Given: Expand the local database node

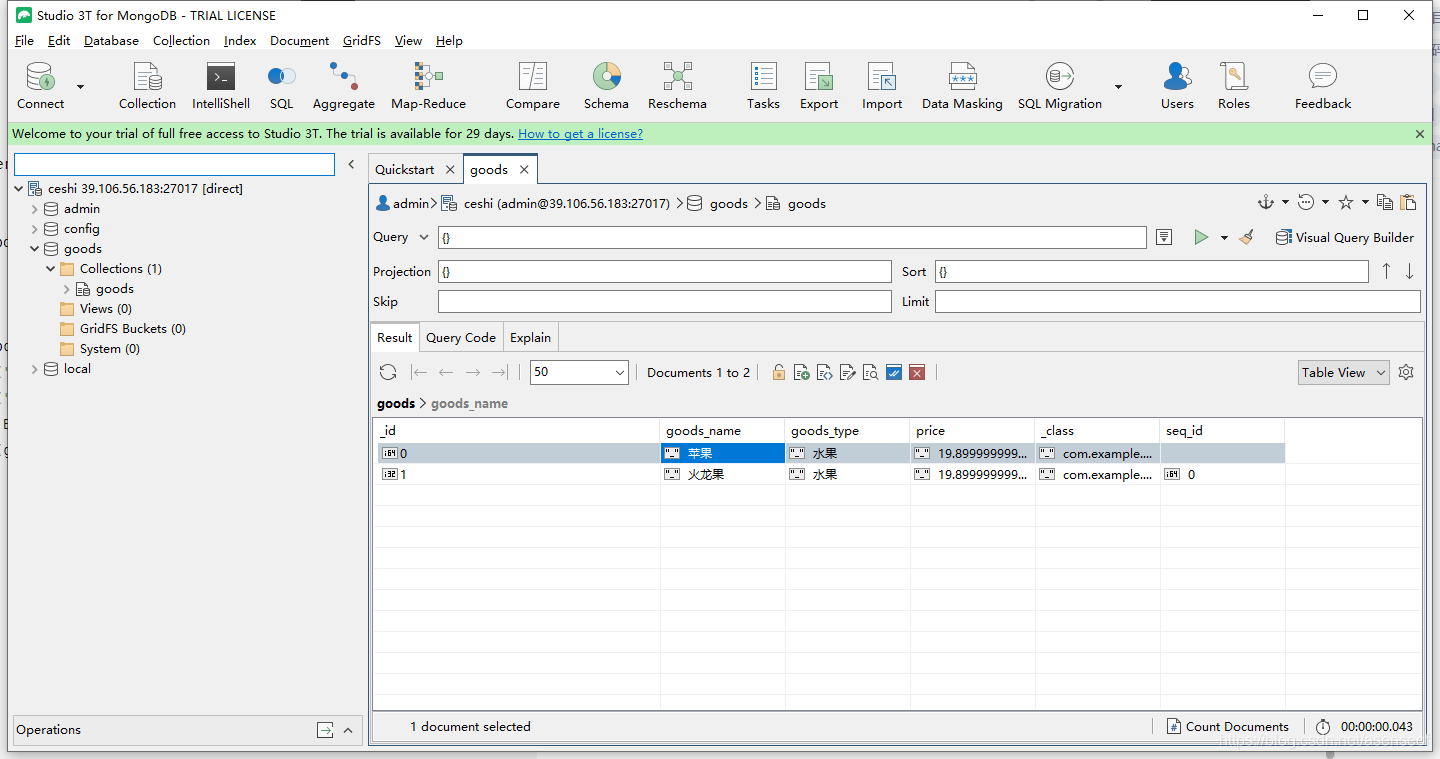Looking at the screenshot, I should point(35,369).
